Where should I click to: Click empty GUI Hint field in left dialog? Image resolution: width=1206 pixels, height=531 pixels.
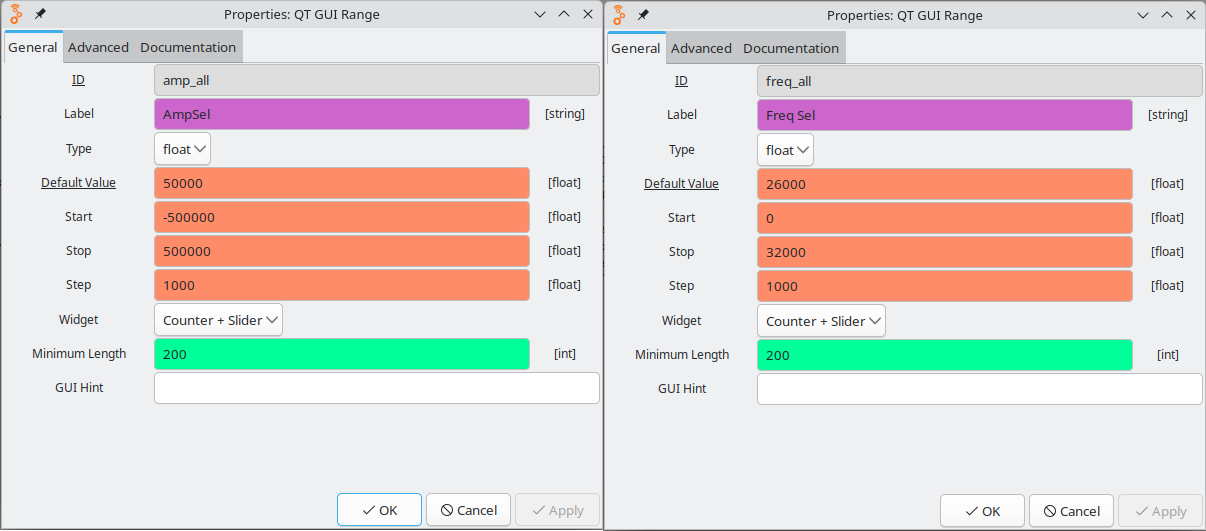tap(376, 388)
